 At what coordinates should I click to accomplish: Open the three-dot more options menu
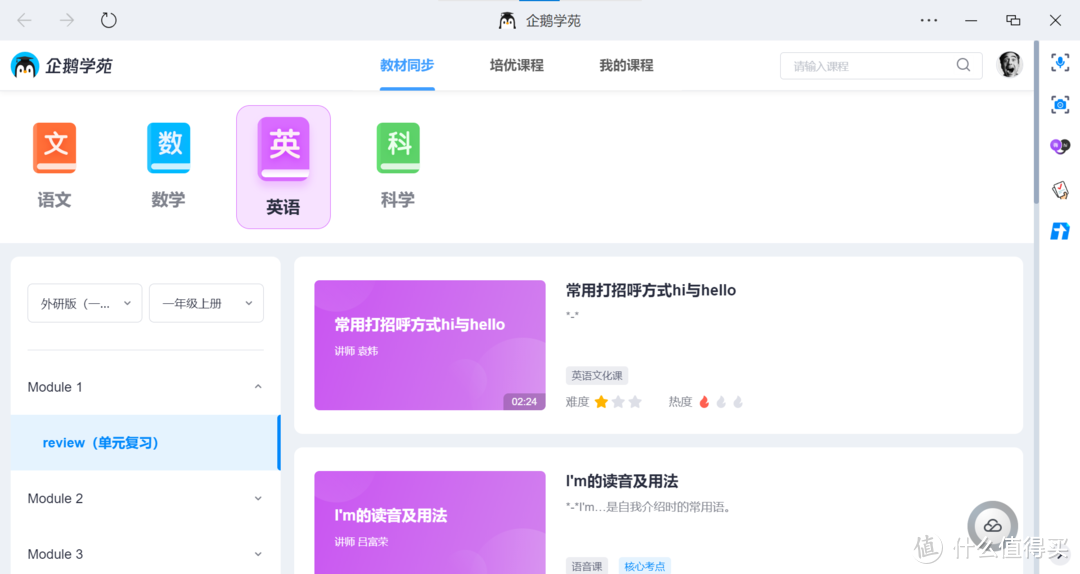[928, 20]
